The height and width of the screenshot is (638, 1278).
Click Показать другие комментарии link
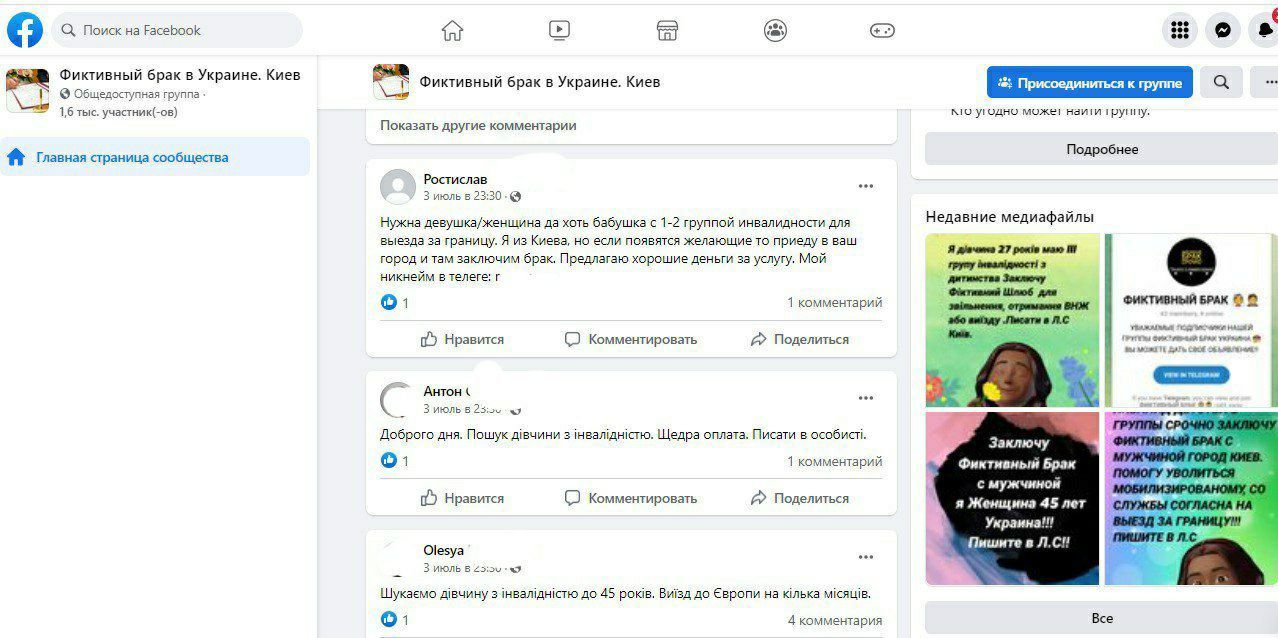[x=478, y=126]
